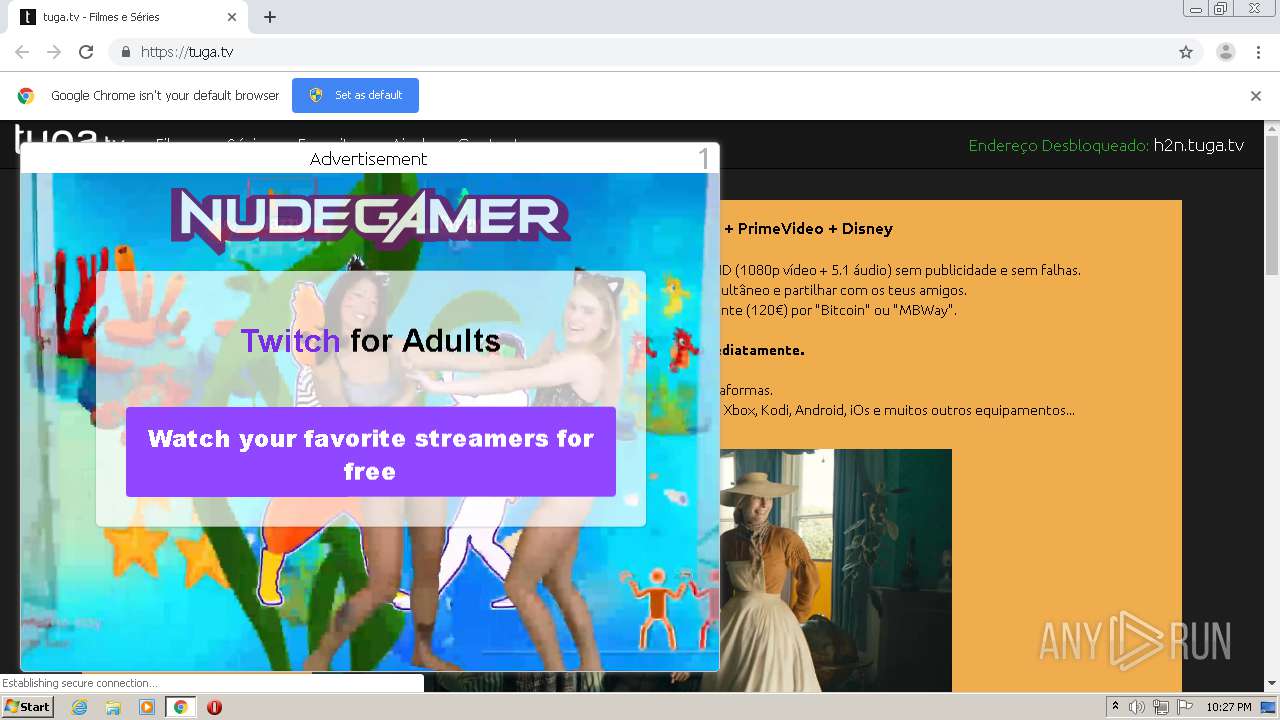Screen dimensions: 1280x720
Task: Open Chrome's three-dot menu
Action: [x=1259, y=52]
